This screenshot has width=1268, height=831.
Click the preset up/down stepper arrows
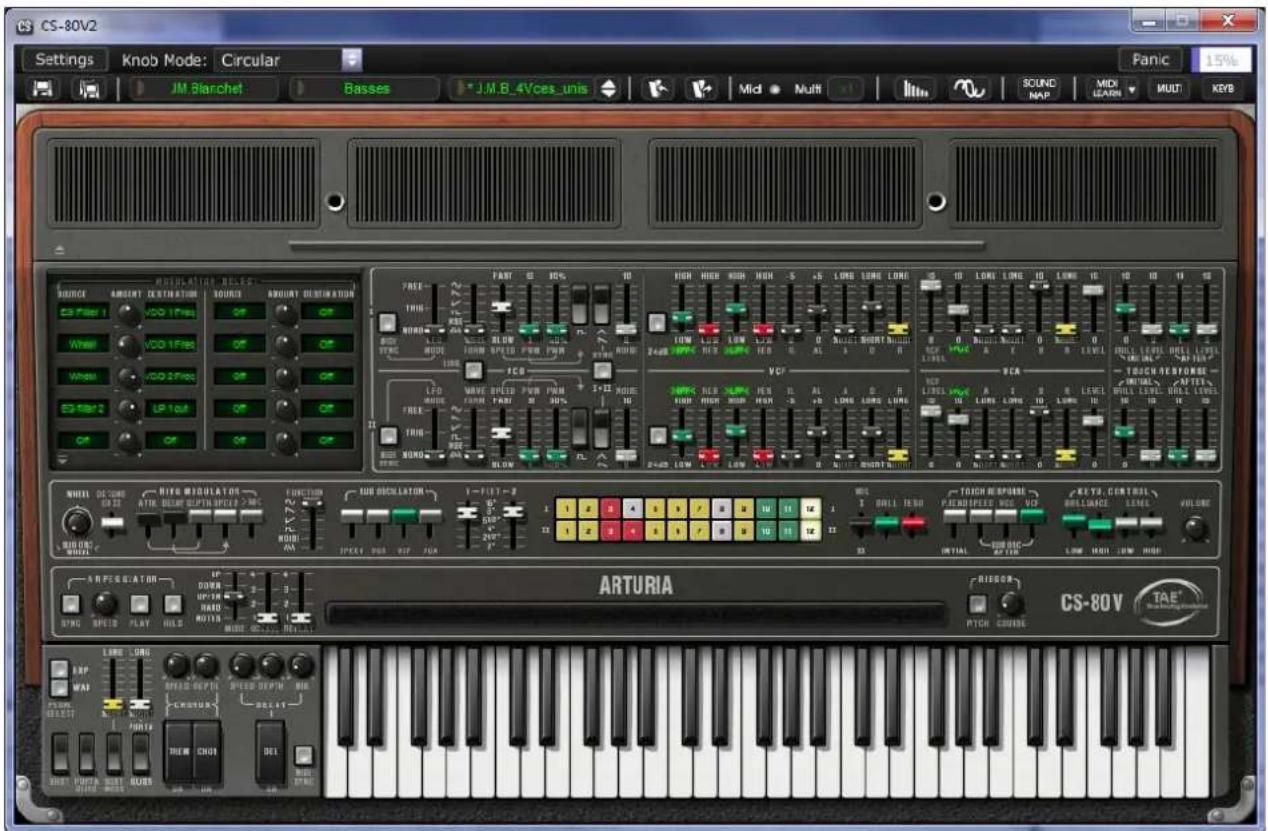608,88
